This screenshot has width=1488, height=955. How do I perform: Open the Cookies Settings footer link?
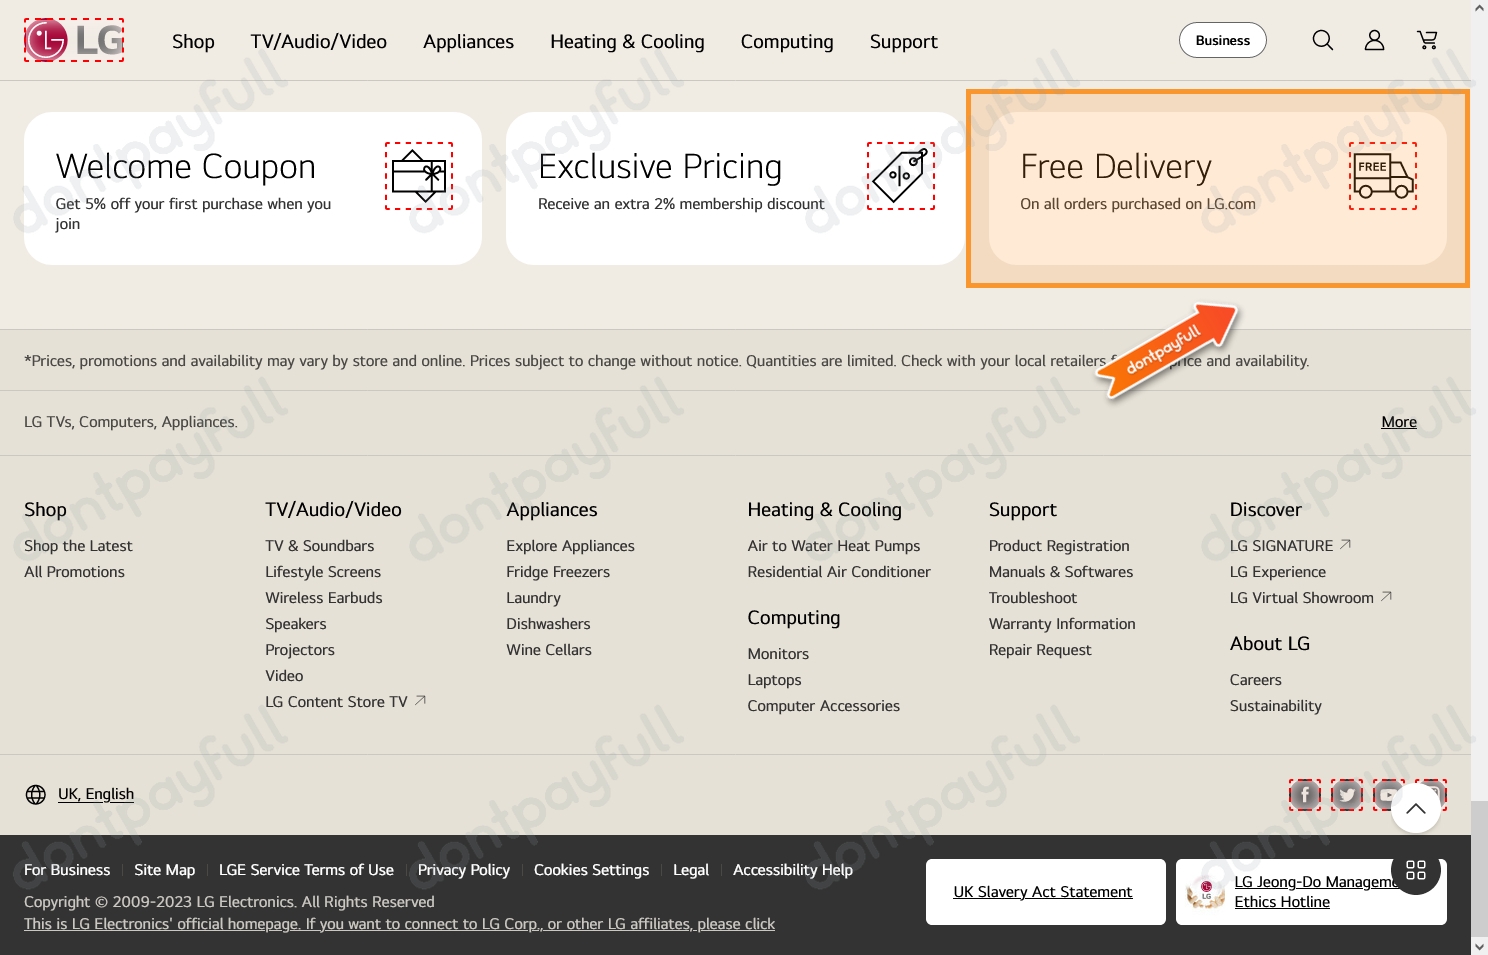591,870
